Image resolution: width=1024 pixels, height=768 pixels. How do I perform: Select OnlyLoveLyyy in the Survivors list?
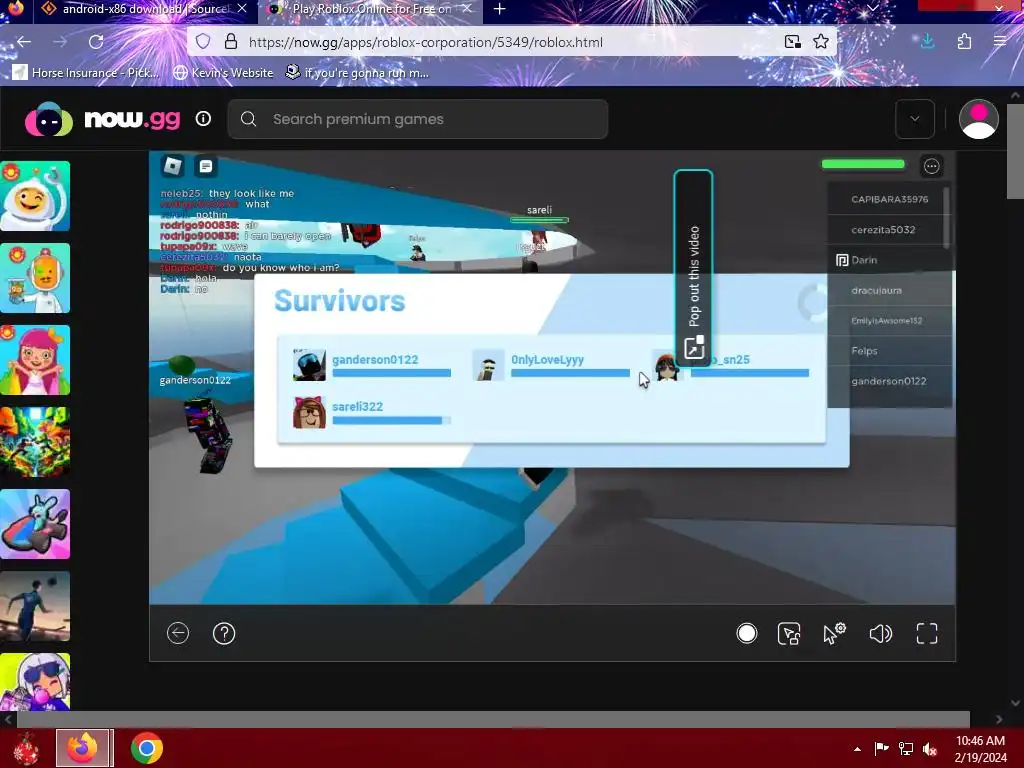(x=551, y=366)
